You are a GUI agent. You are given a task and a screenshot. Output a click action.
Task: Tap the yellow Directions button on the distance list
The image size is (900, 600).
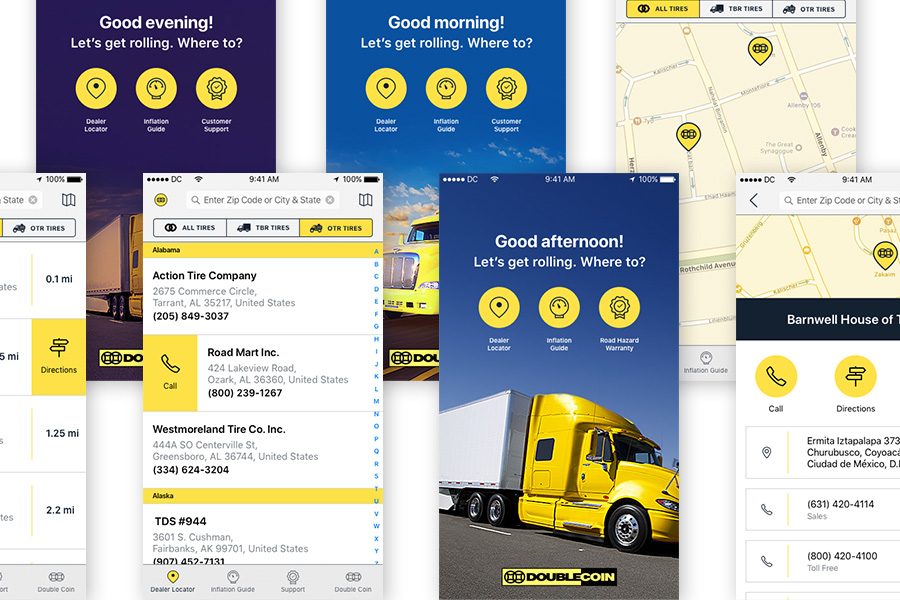[x=59, y=357]
